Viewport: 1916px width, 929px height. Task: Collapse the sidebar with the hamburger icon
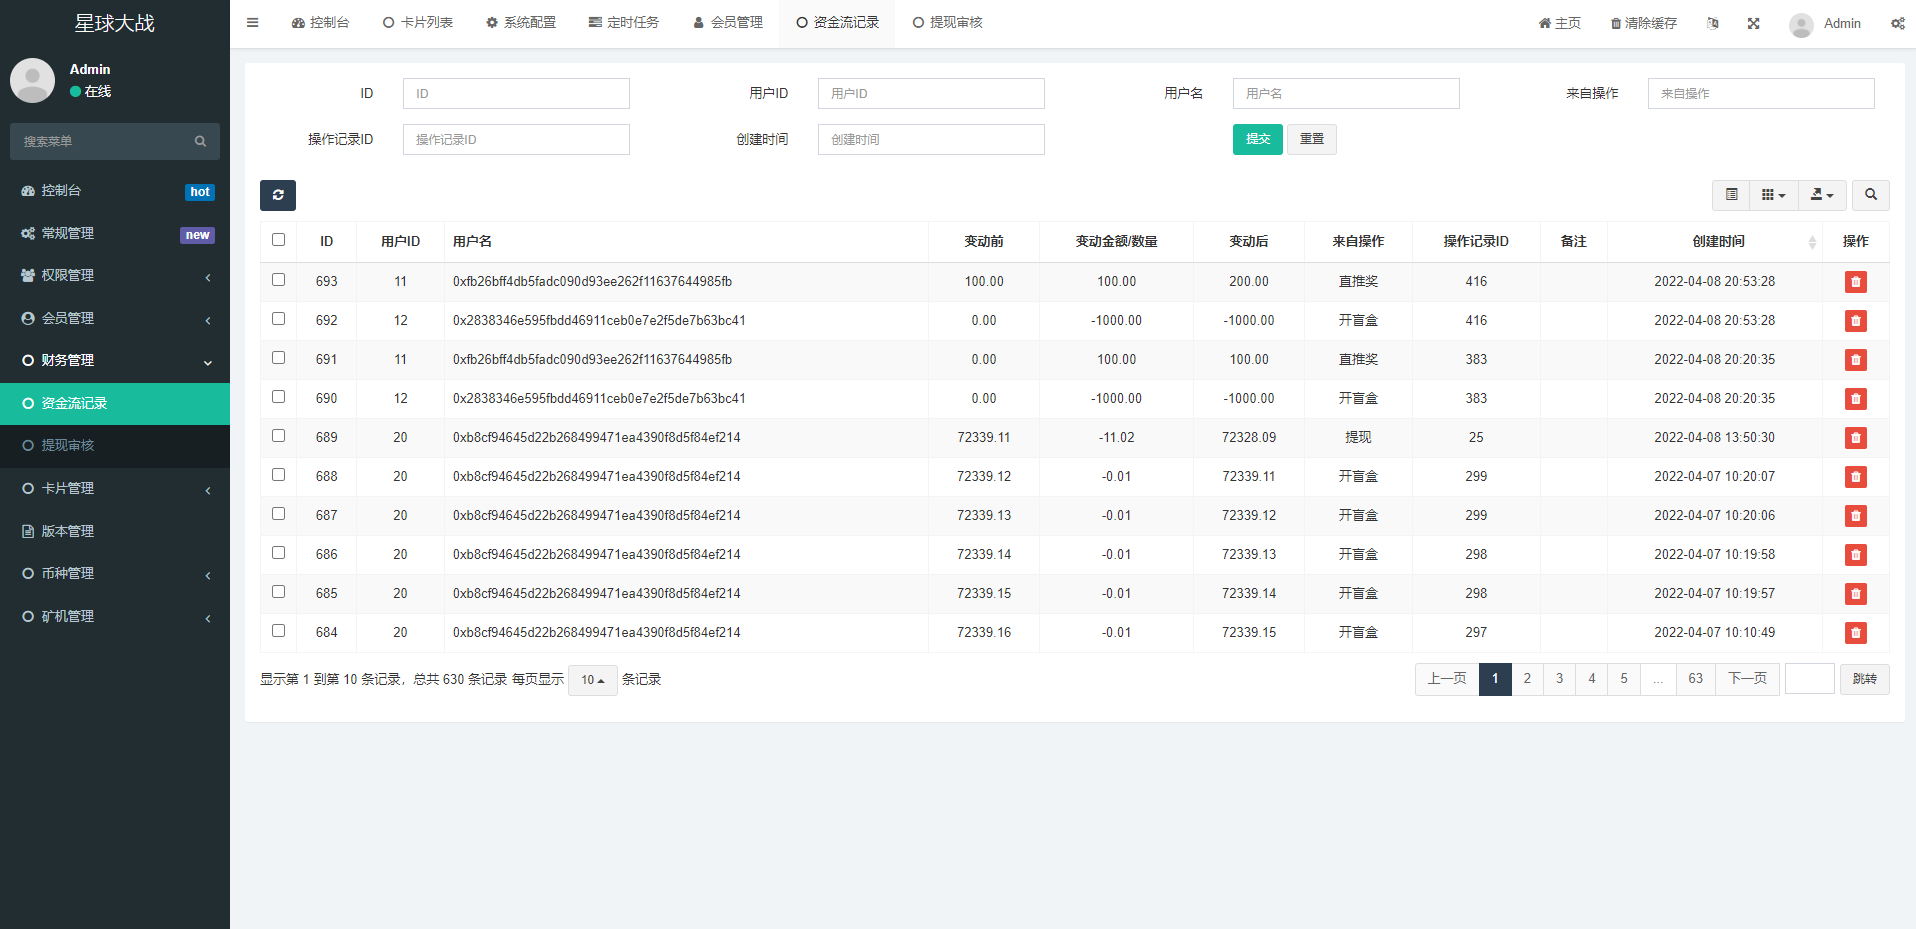[252, 22]
